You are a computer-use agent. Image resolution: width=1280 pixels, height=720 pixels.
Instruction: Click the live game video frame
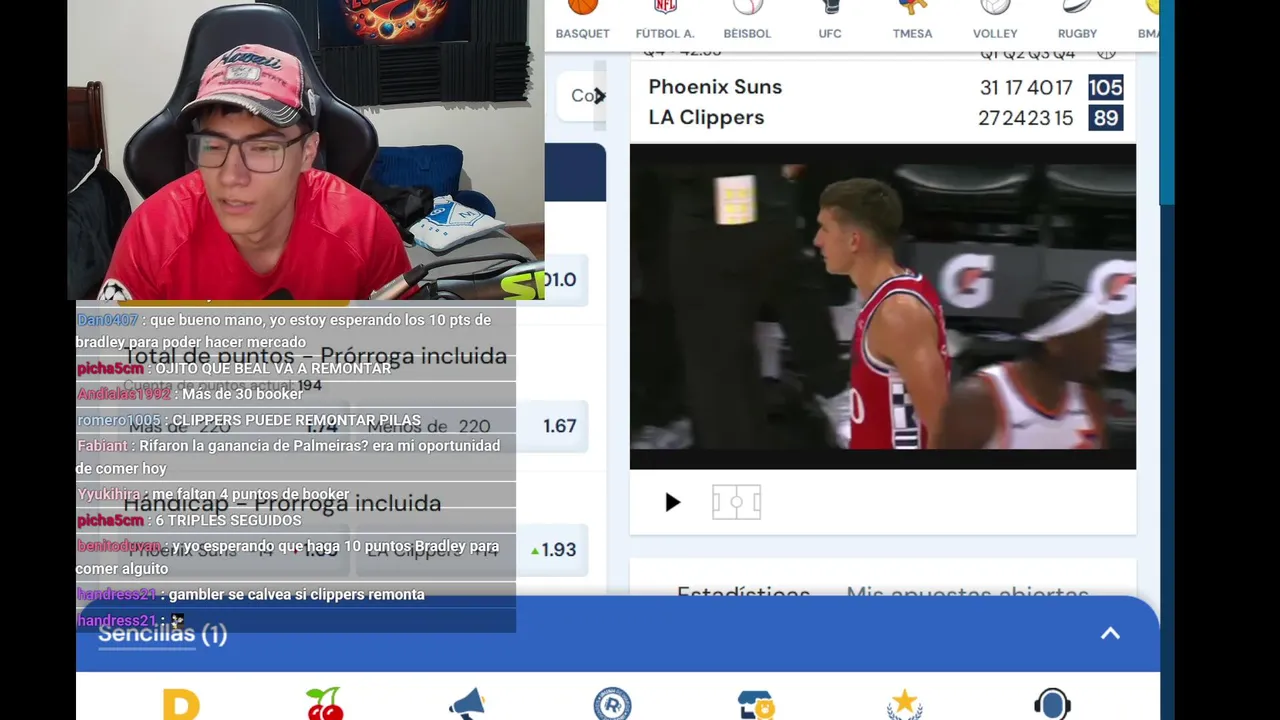883,306
